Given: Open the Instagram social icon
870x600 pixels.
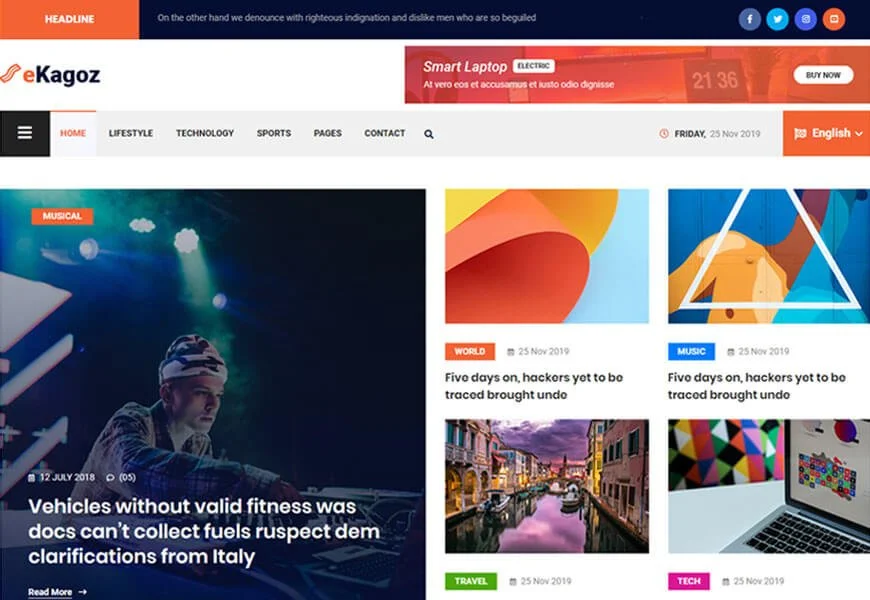Looking at the screenshot, I should 806,19.
